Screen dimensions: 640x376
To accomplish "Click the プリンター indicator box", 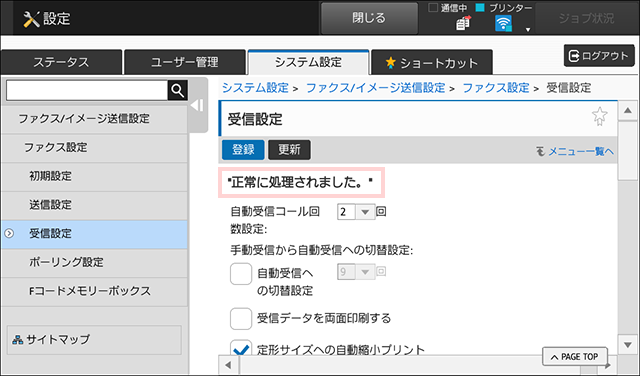I will point(480,7).
